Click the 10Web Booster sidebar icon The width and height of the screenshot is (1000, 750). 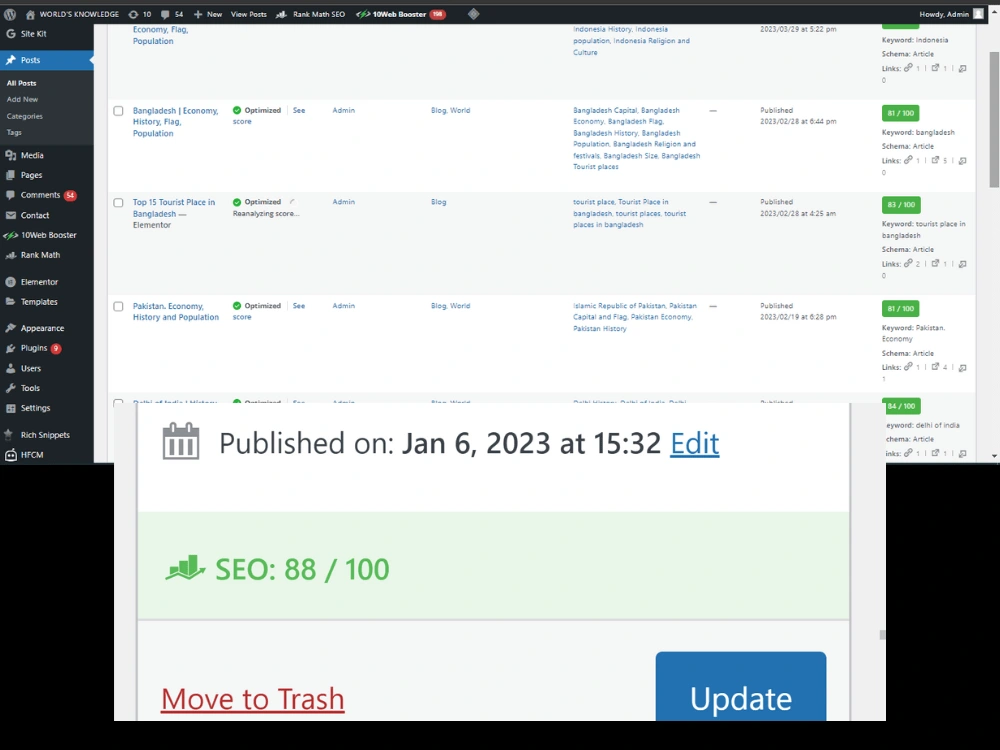point(11,235)
